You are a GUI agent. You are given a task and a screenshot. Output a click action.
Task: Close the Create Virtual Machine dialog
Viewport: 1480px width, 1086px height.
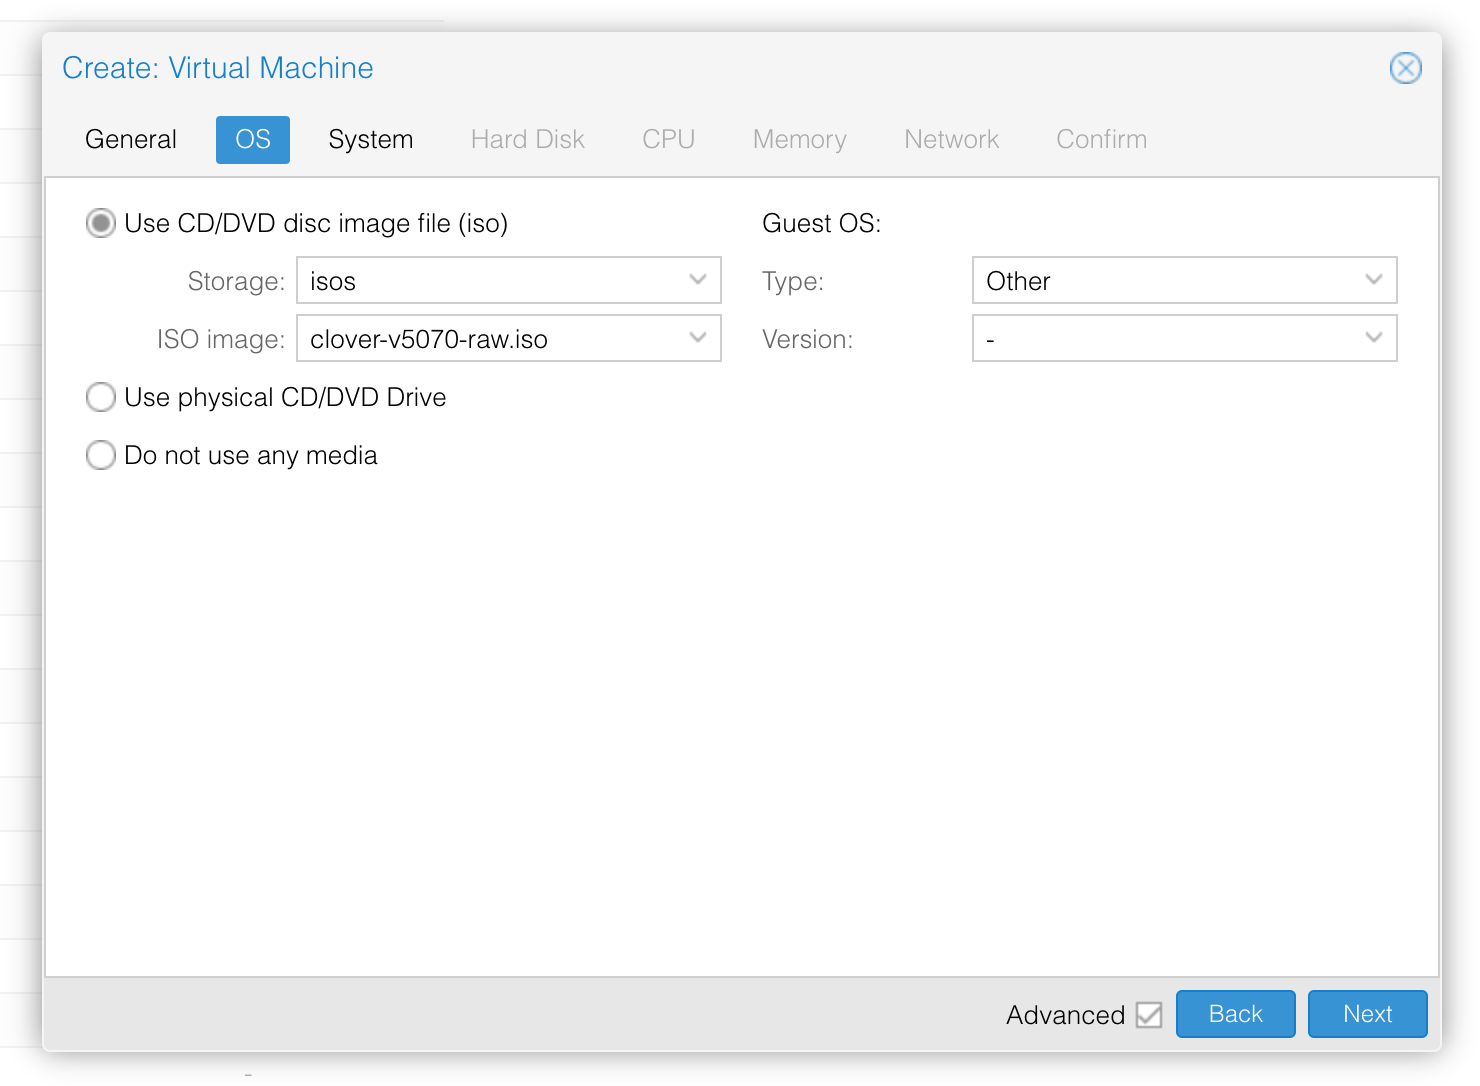tap(1405, 68)
